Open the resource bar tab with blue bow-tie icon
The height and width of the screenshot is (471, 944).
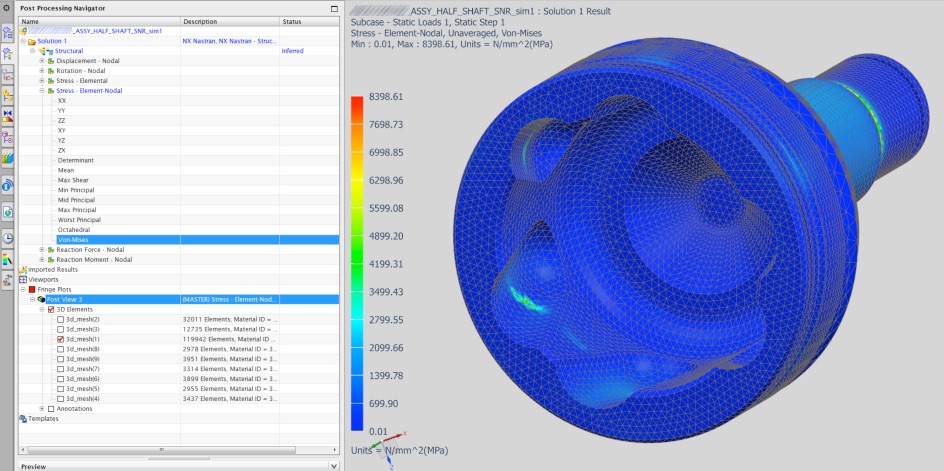coord(8,116)
